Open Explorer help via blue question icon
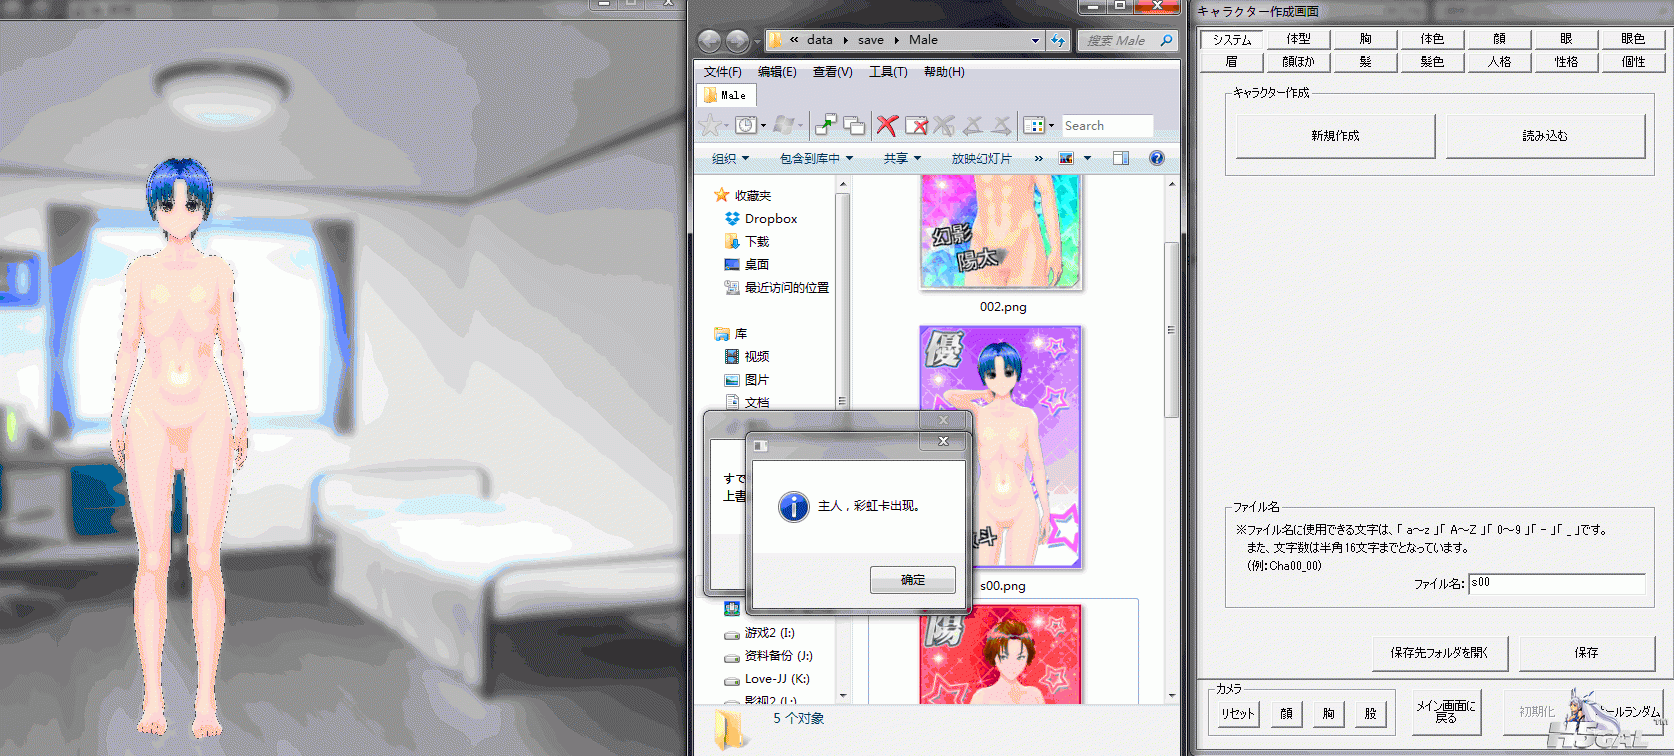This screenshot has width=1674, height=756. pos(1157,158)
